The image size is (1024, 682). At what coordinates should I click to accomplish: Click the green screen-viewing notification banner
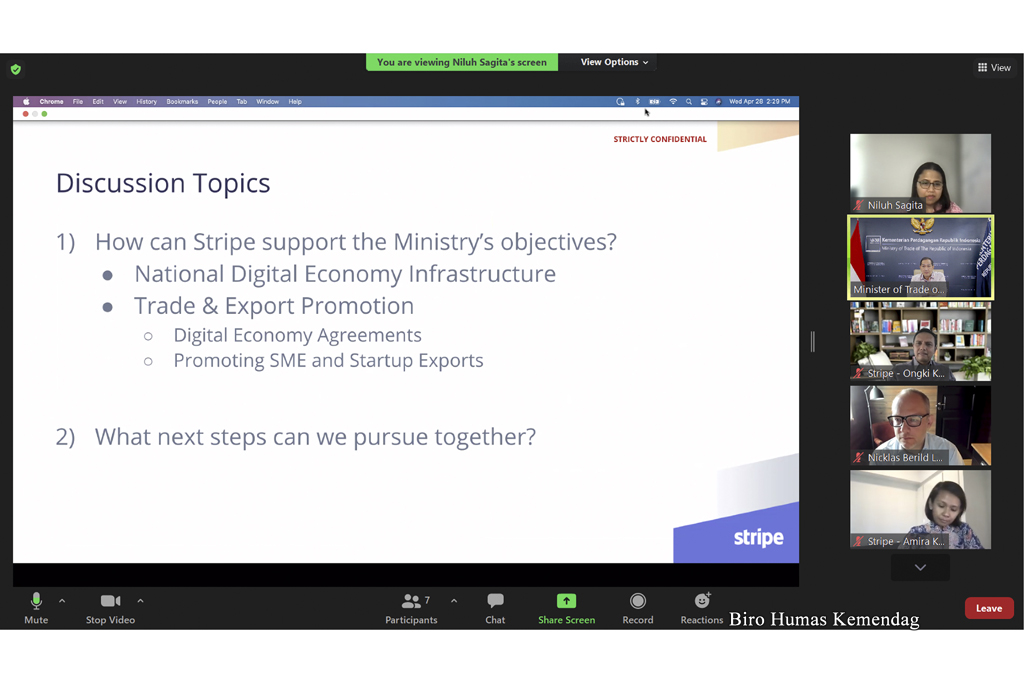tap(462, 62)
